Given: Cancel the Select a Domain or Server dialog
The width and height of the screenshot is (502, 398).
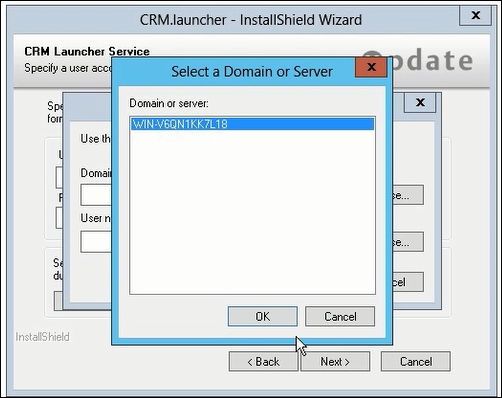Looking at the screenshot, I should click(340, 316).
